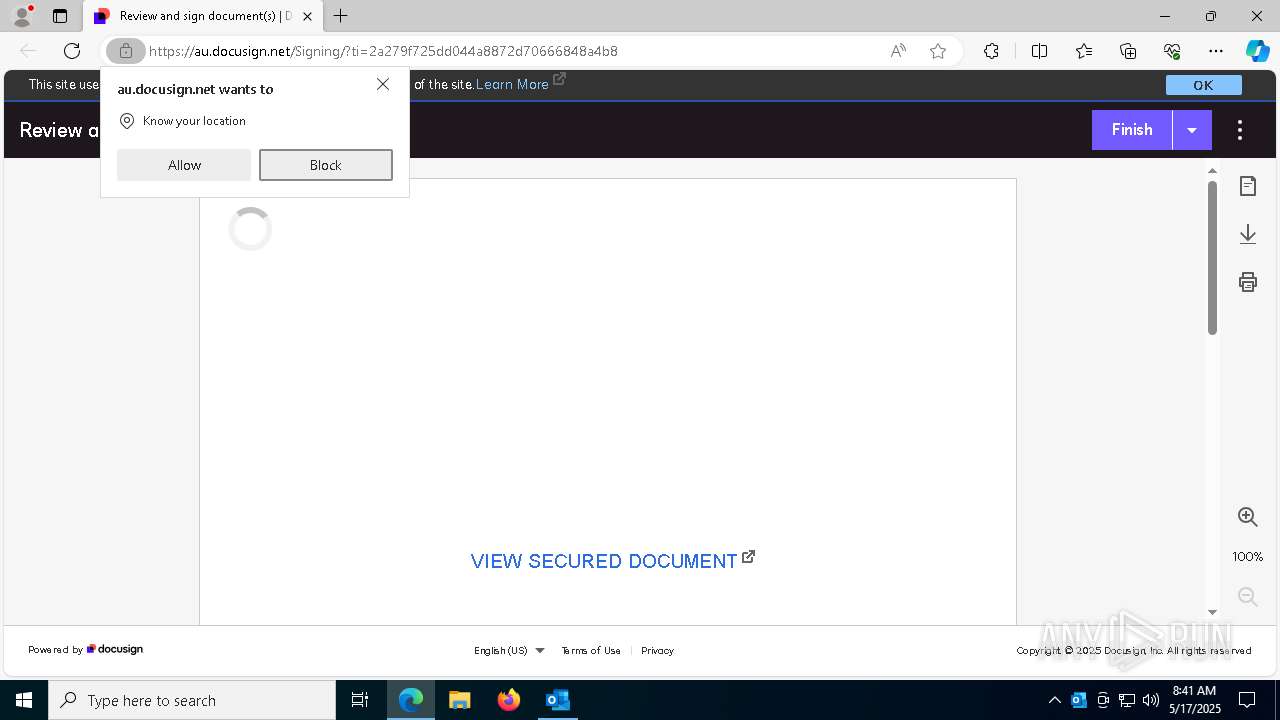The width and height of the screenshot is (1280, 720).
Task: Open Outlook from taskbar
Action: pyautogui.click(x=558, y=700)
